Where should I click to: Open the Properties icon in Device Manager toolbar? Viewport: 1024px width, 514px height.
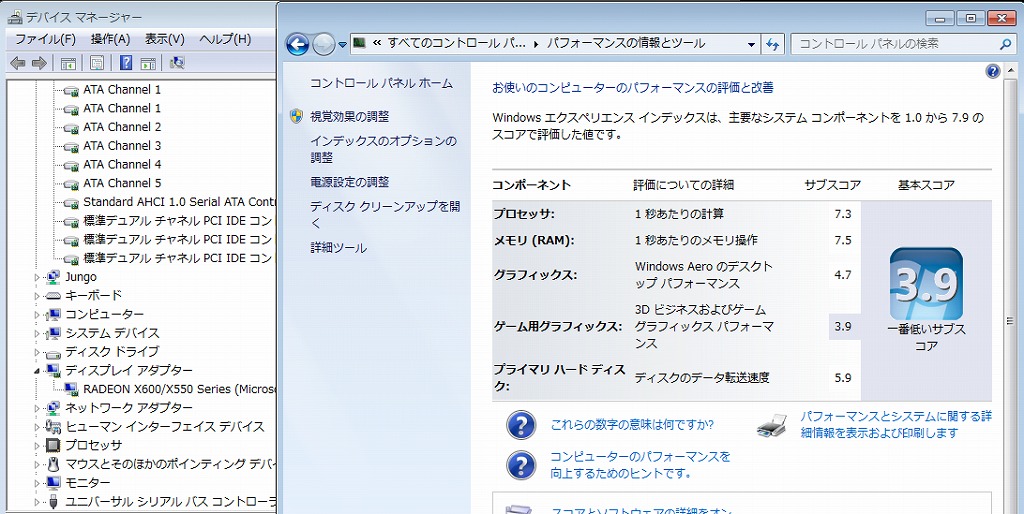coord(97,63)
